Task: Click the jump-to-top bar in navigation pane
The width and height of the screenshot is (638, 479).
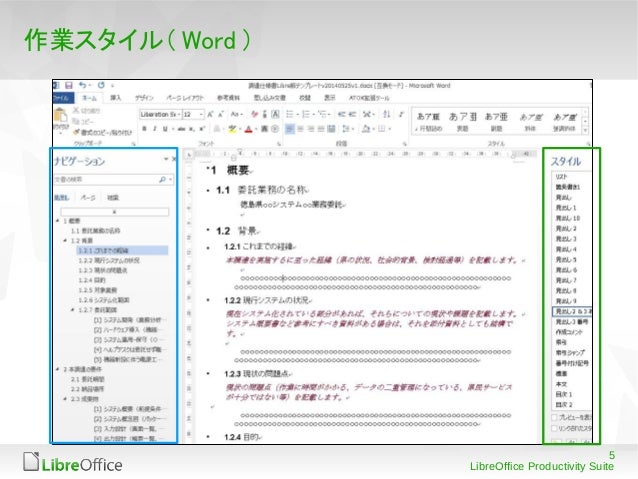Action: click(115, 212)
